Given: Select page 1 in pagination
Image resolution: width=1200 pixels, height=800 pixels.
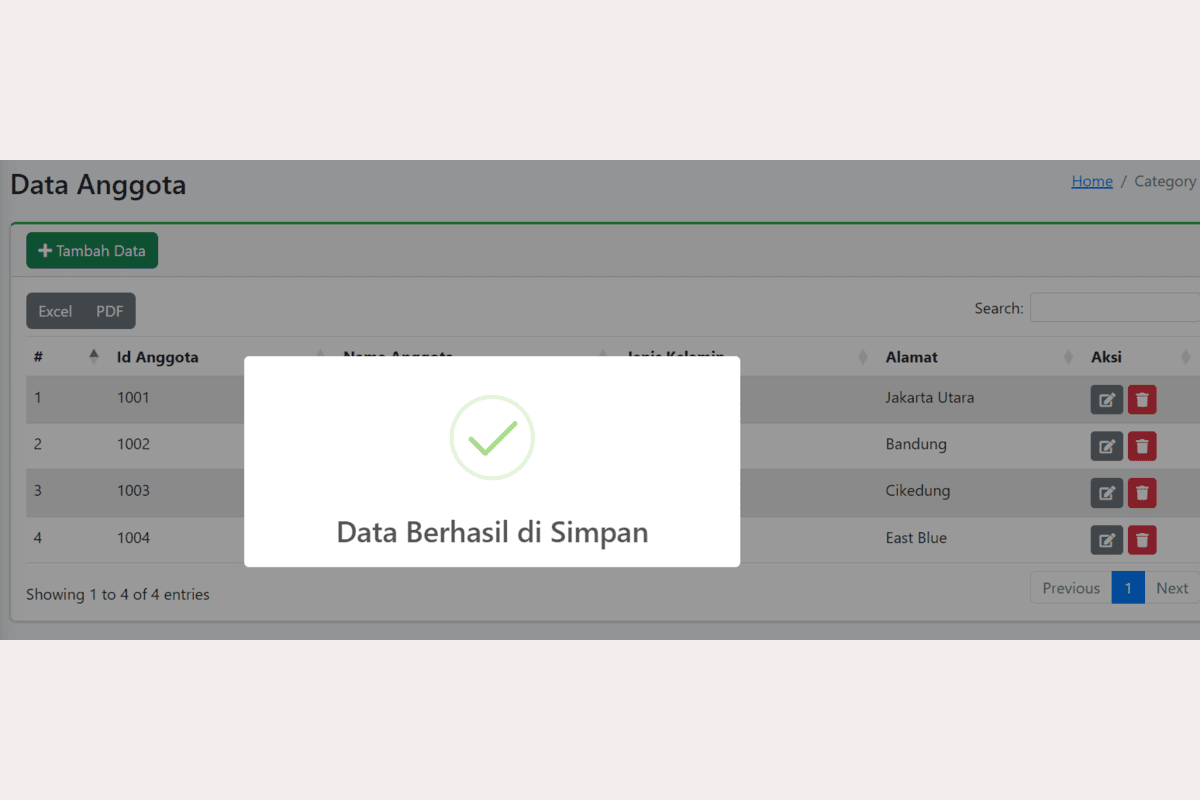Looking at the screenshot, I should (x=1127, y=588).
